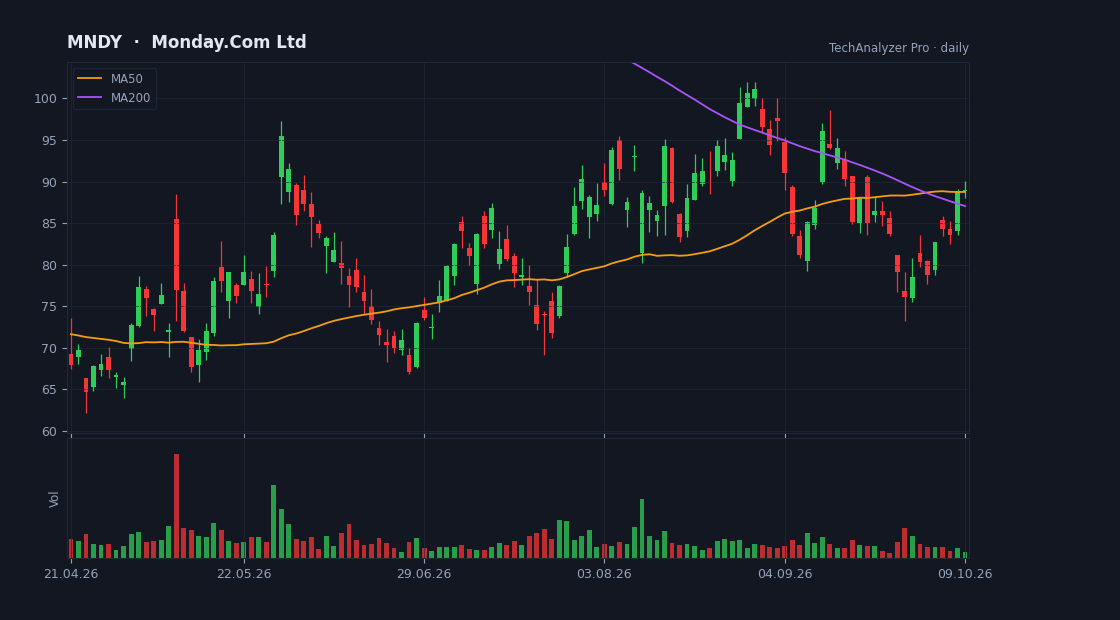Click the 80 price axis label
1120x620 pixels.
51,265
